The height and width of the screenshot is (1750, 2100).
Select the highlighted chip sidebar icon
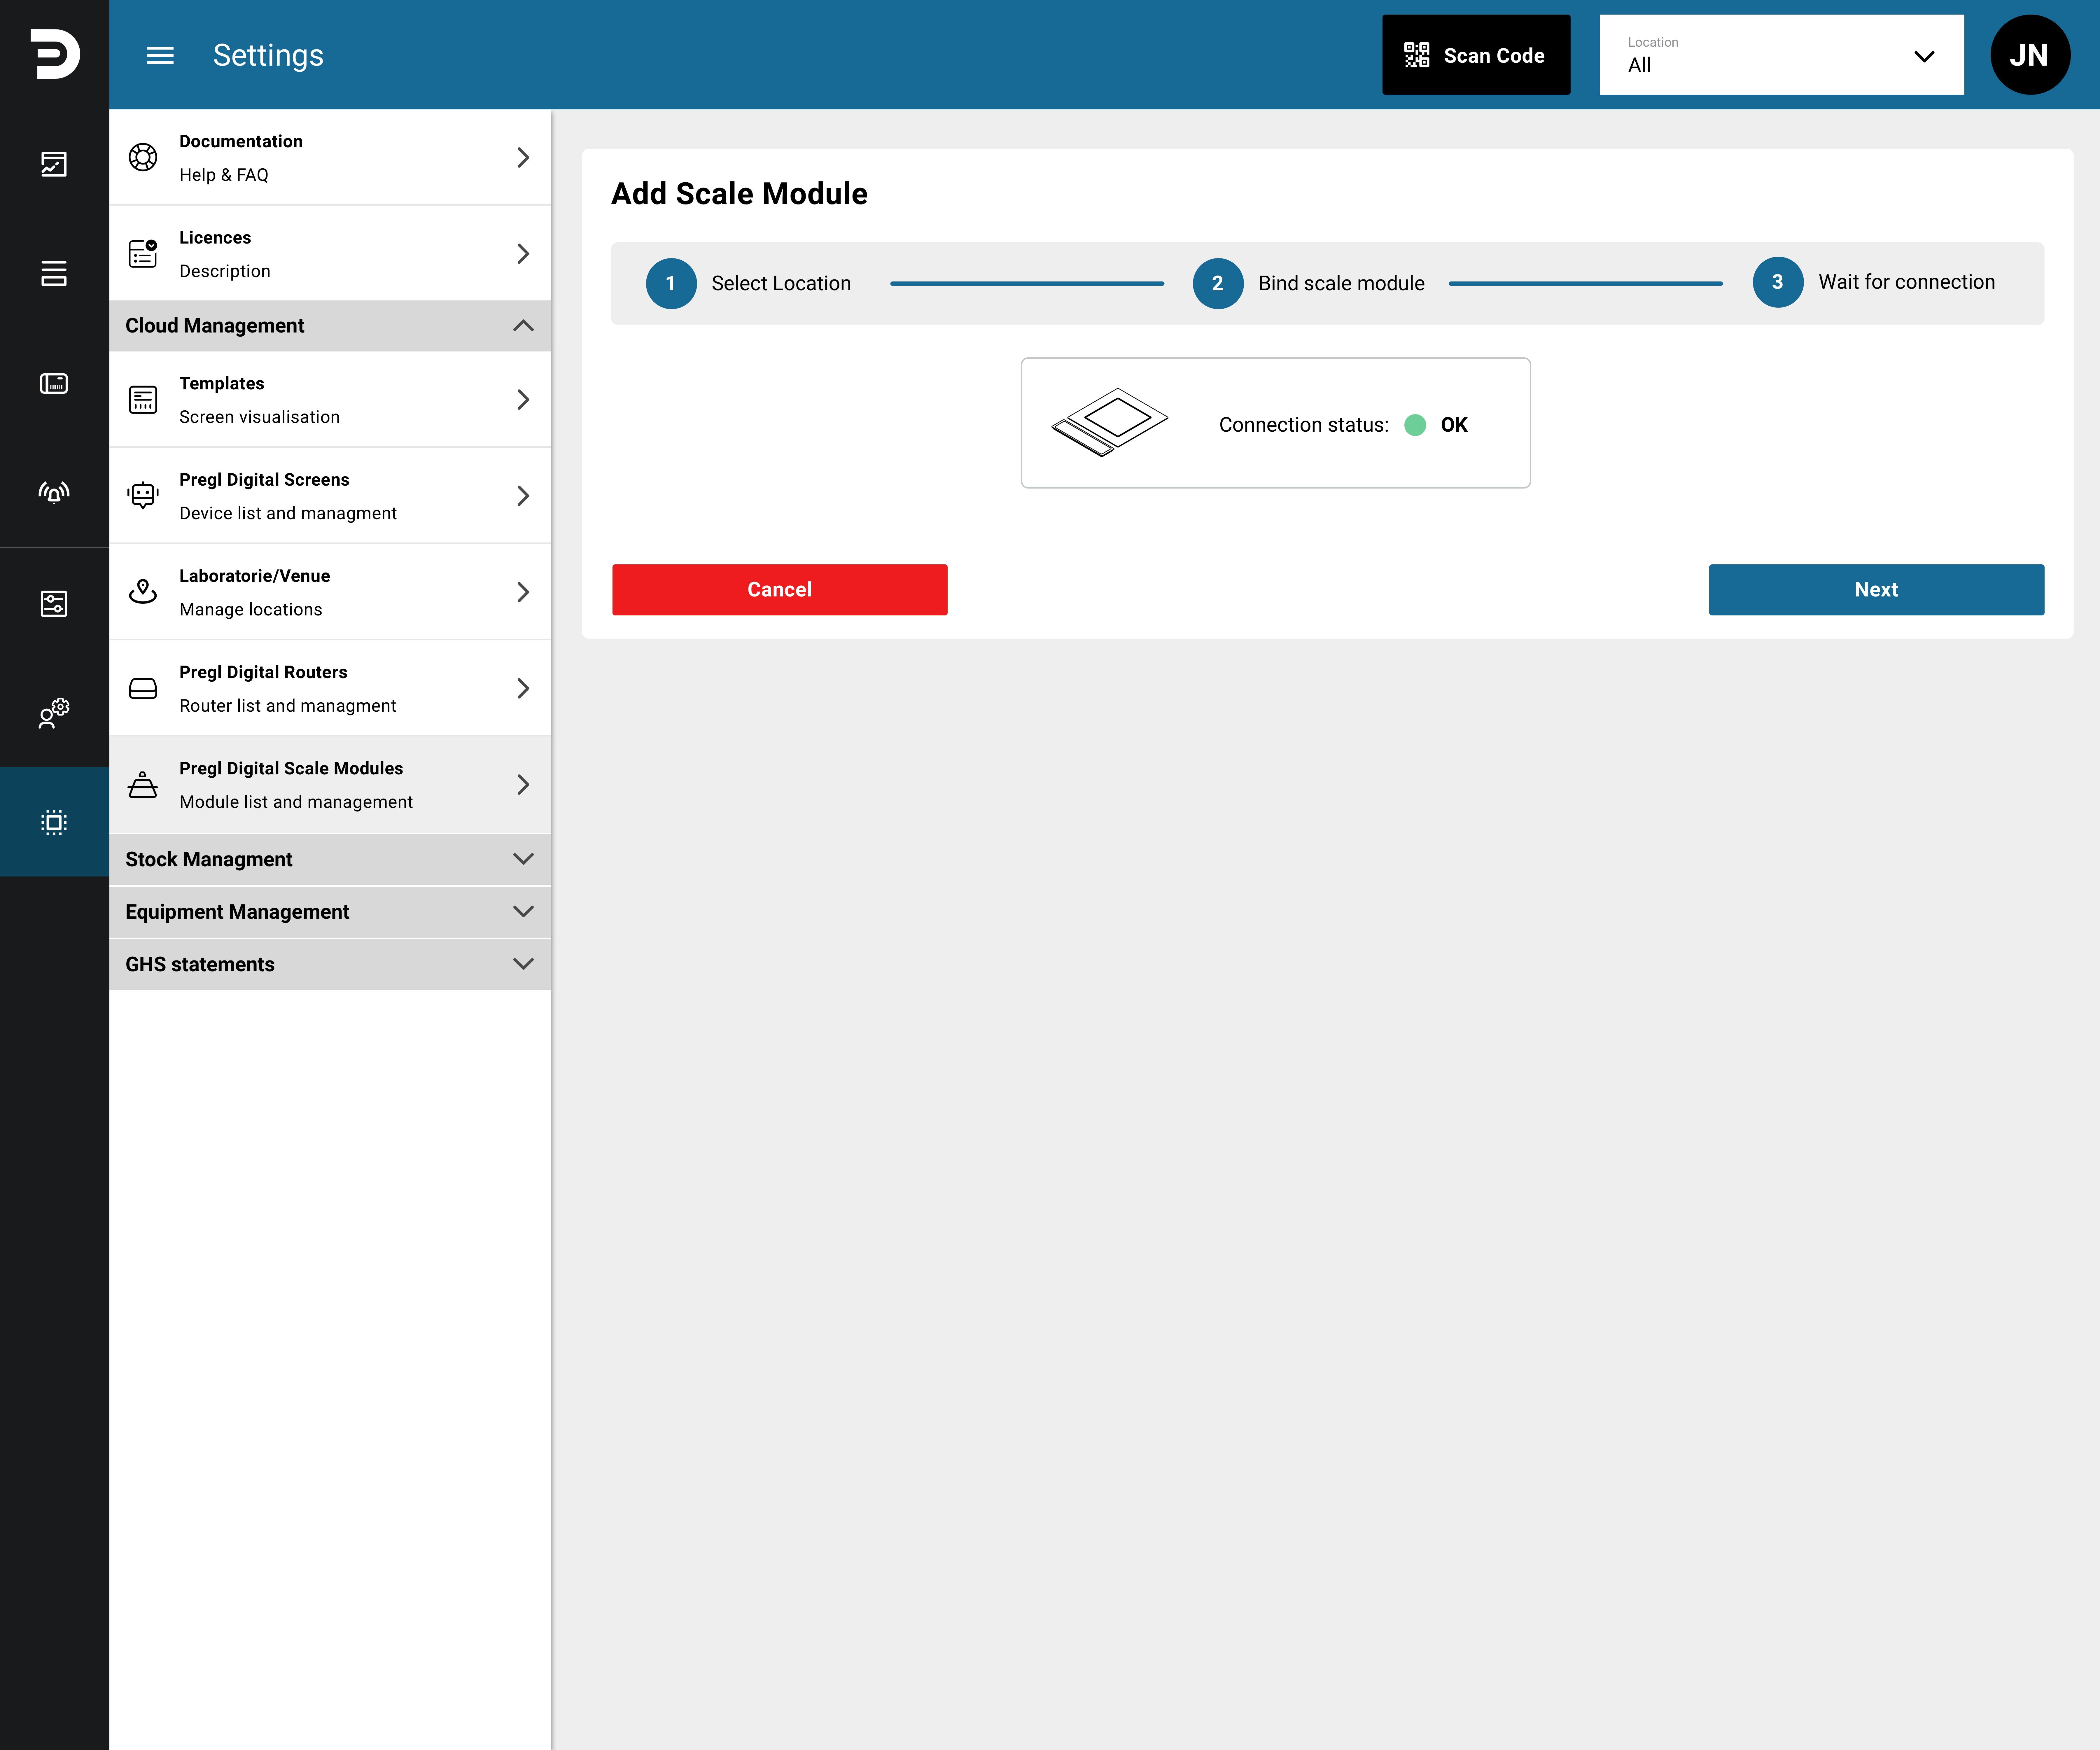point(54,822)
